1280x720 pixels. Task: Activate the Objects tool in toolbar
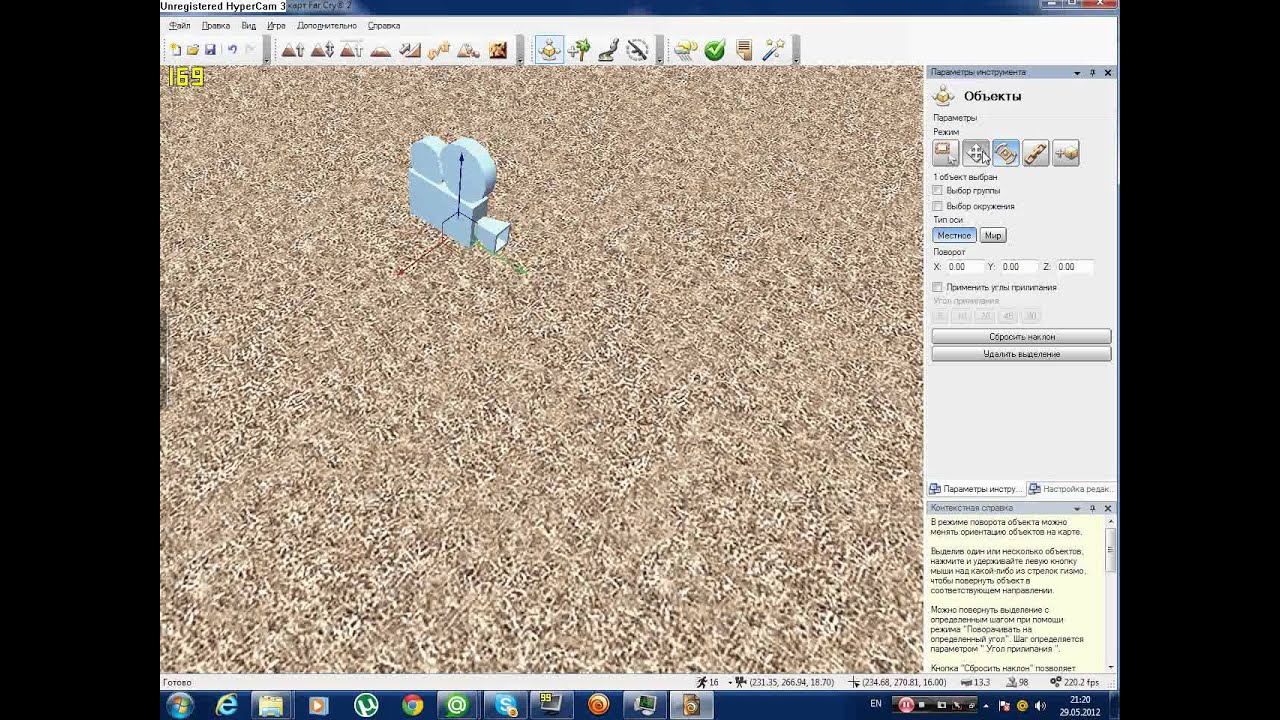pyautogui.click(x=549, y=50)
